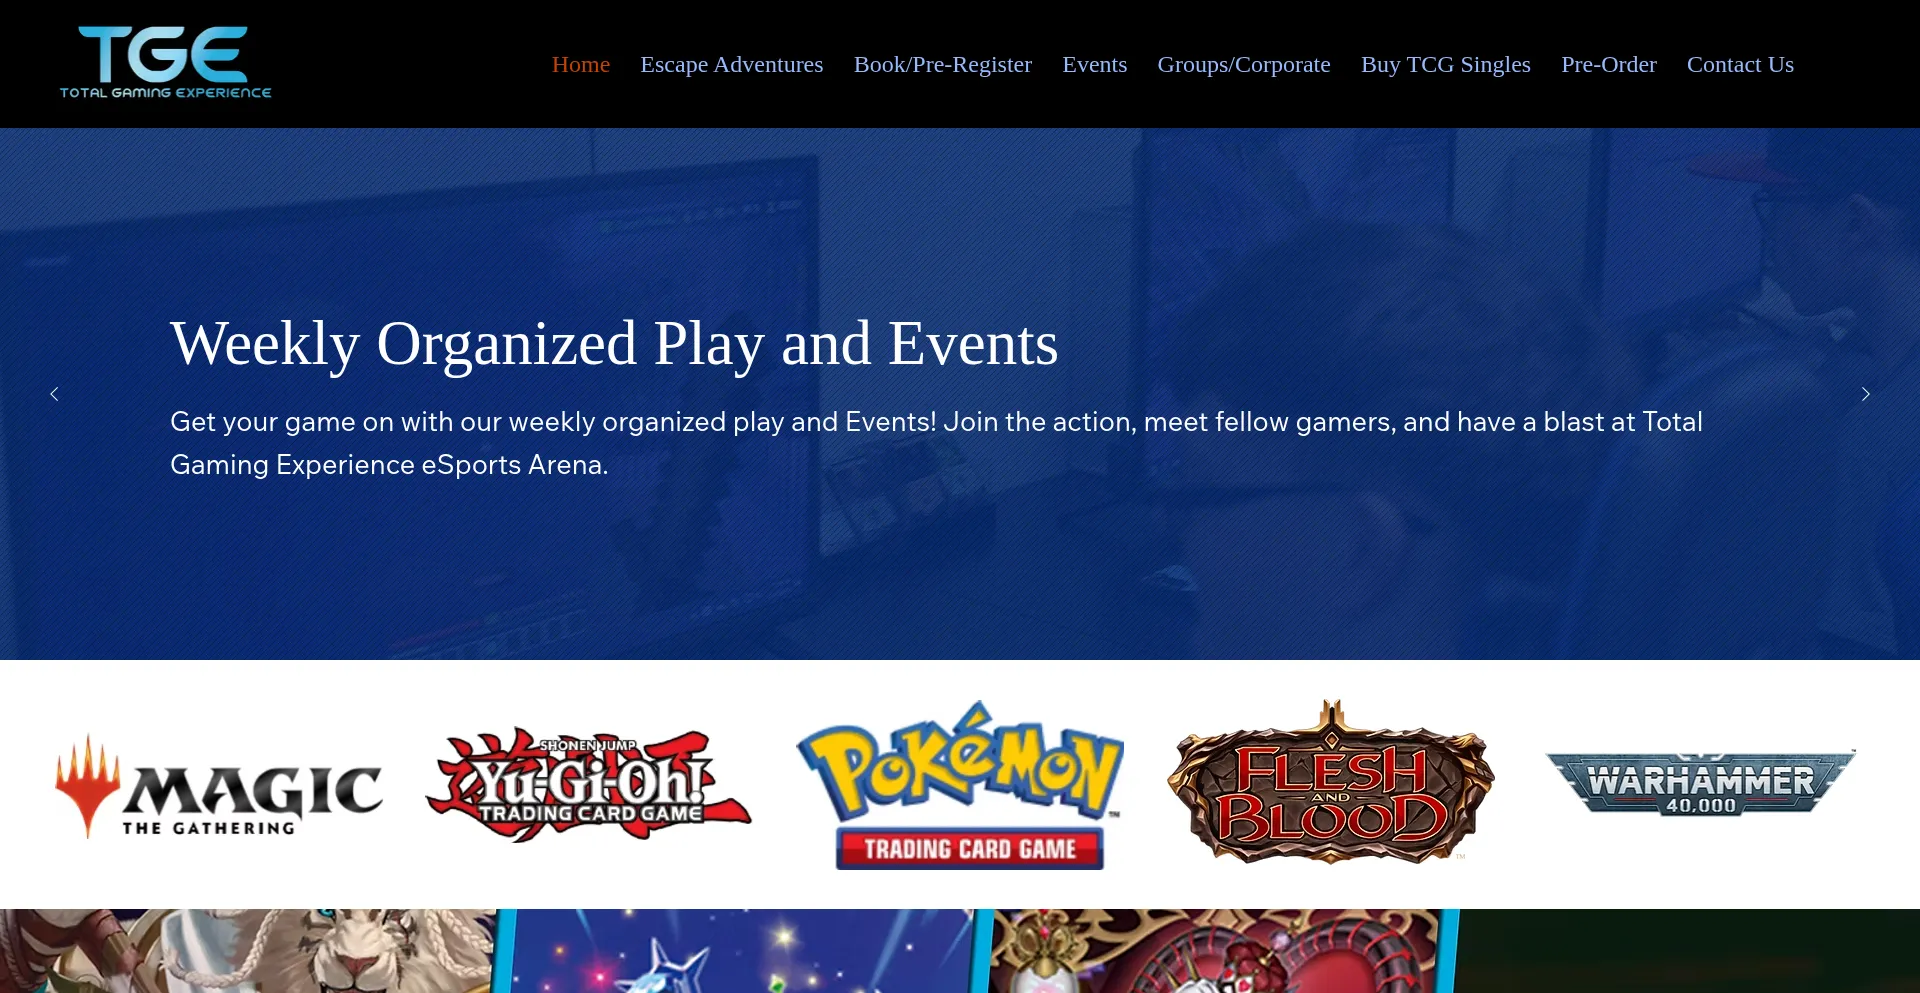Screen dimensions: 1920x993
Task: Click the Weekly Organized Play and Events heading
Action: [614, 344]
